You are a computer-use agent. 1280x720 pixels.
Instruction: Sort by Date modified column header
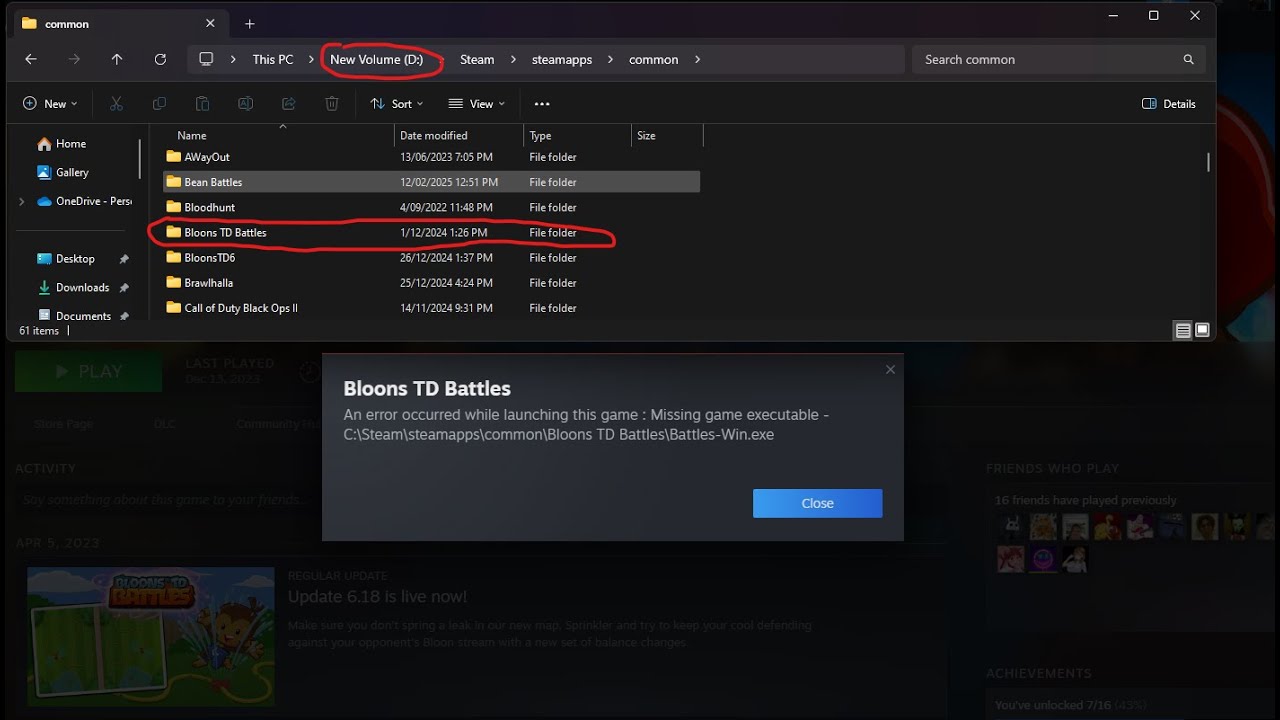click(x=459, y=136)
